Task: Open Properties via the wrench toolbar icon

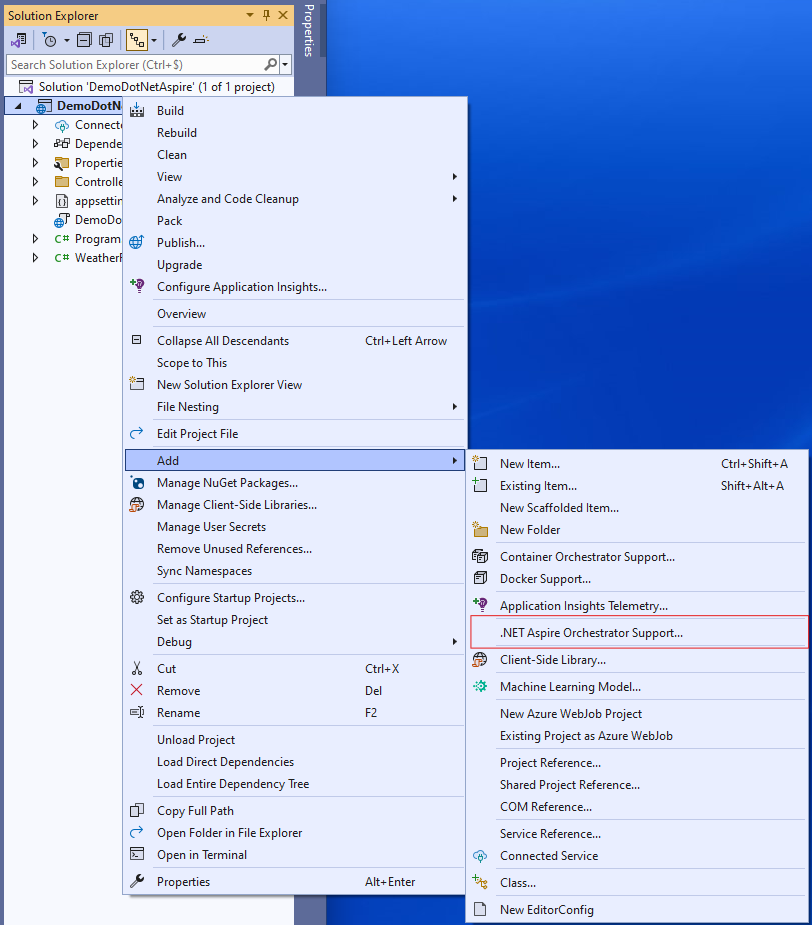Action: click(179, 40)
